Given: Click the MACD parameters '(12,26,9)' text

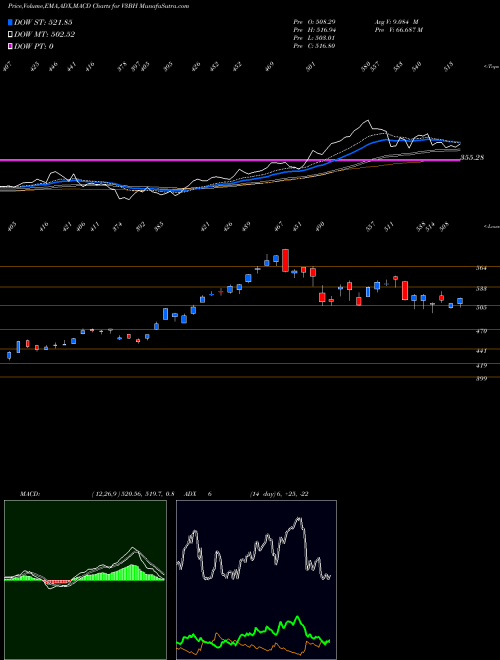Looking at the screenshot, I should click(x=105, y=494).
